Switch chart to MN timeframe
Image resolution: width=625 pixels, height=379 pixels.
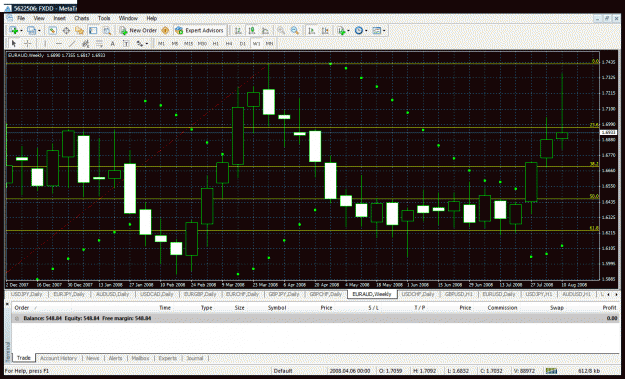(x=269, y=43)
